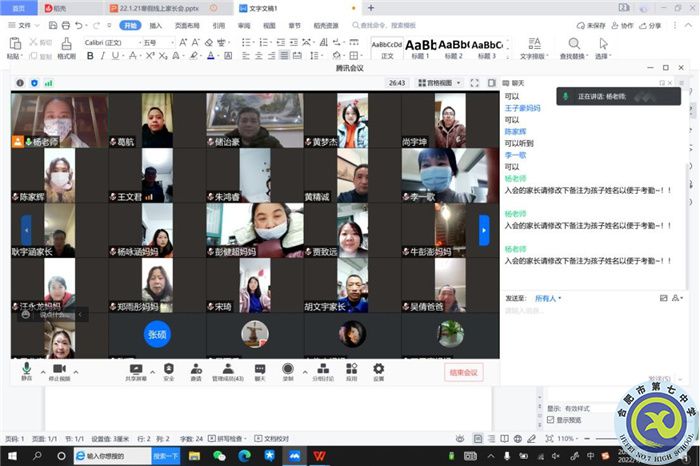The image size is (700, 466).
Task: Start recording with the record icon
Action: 288,370
